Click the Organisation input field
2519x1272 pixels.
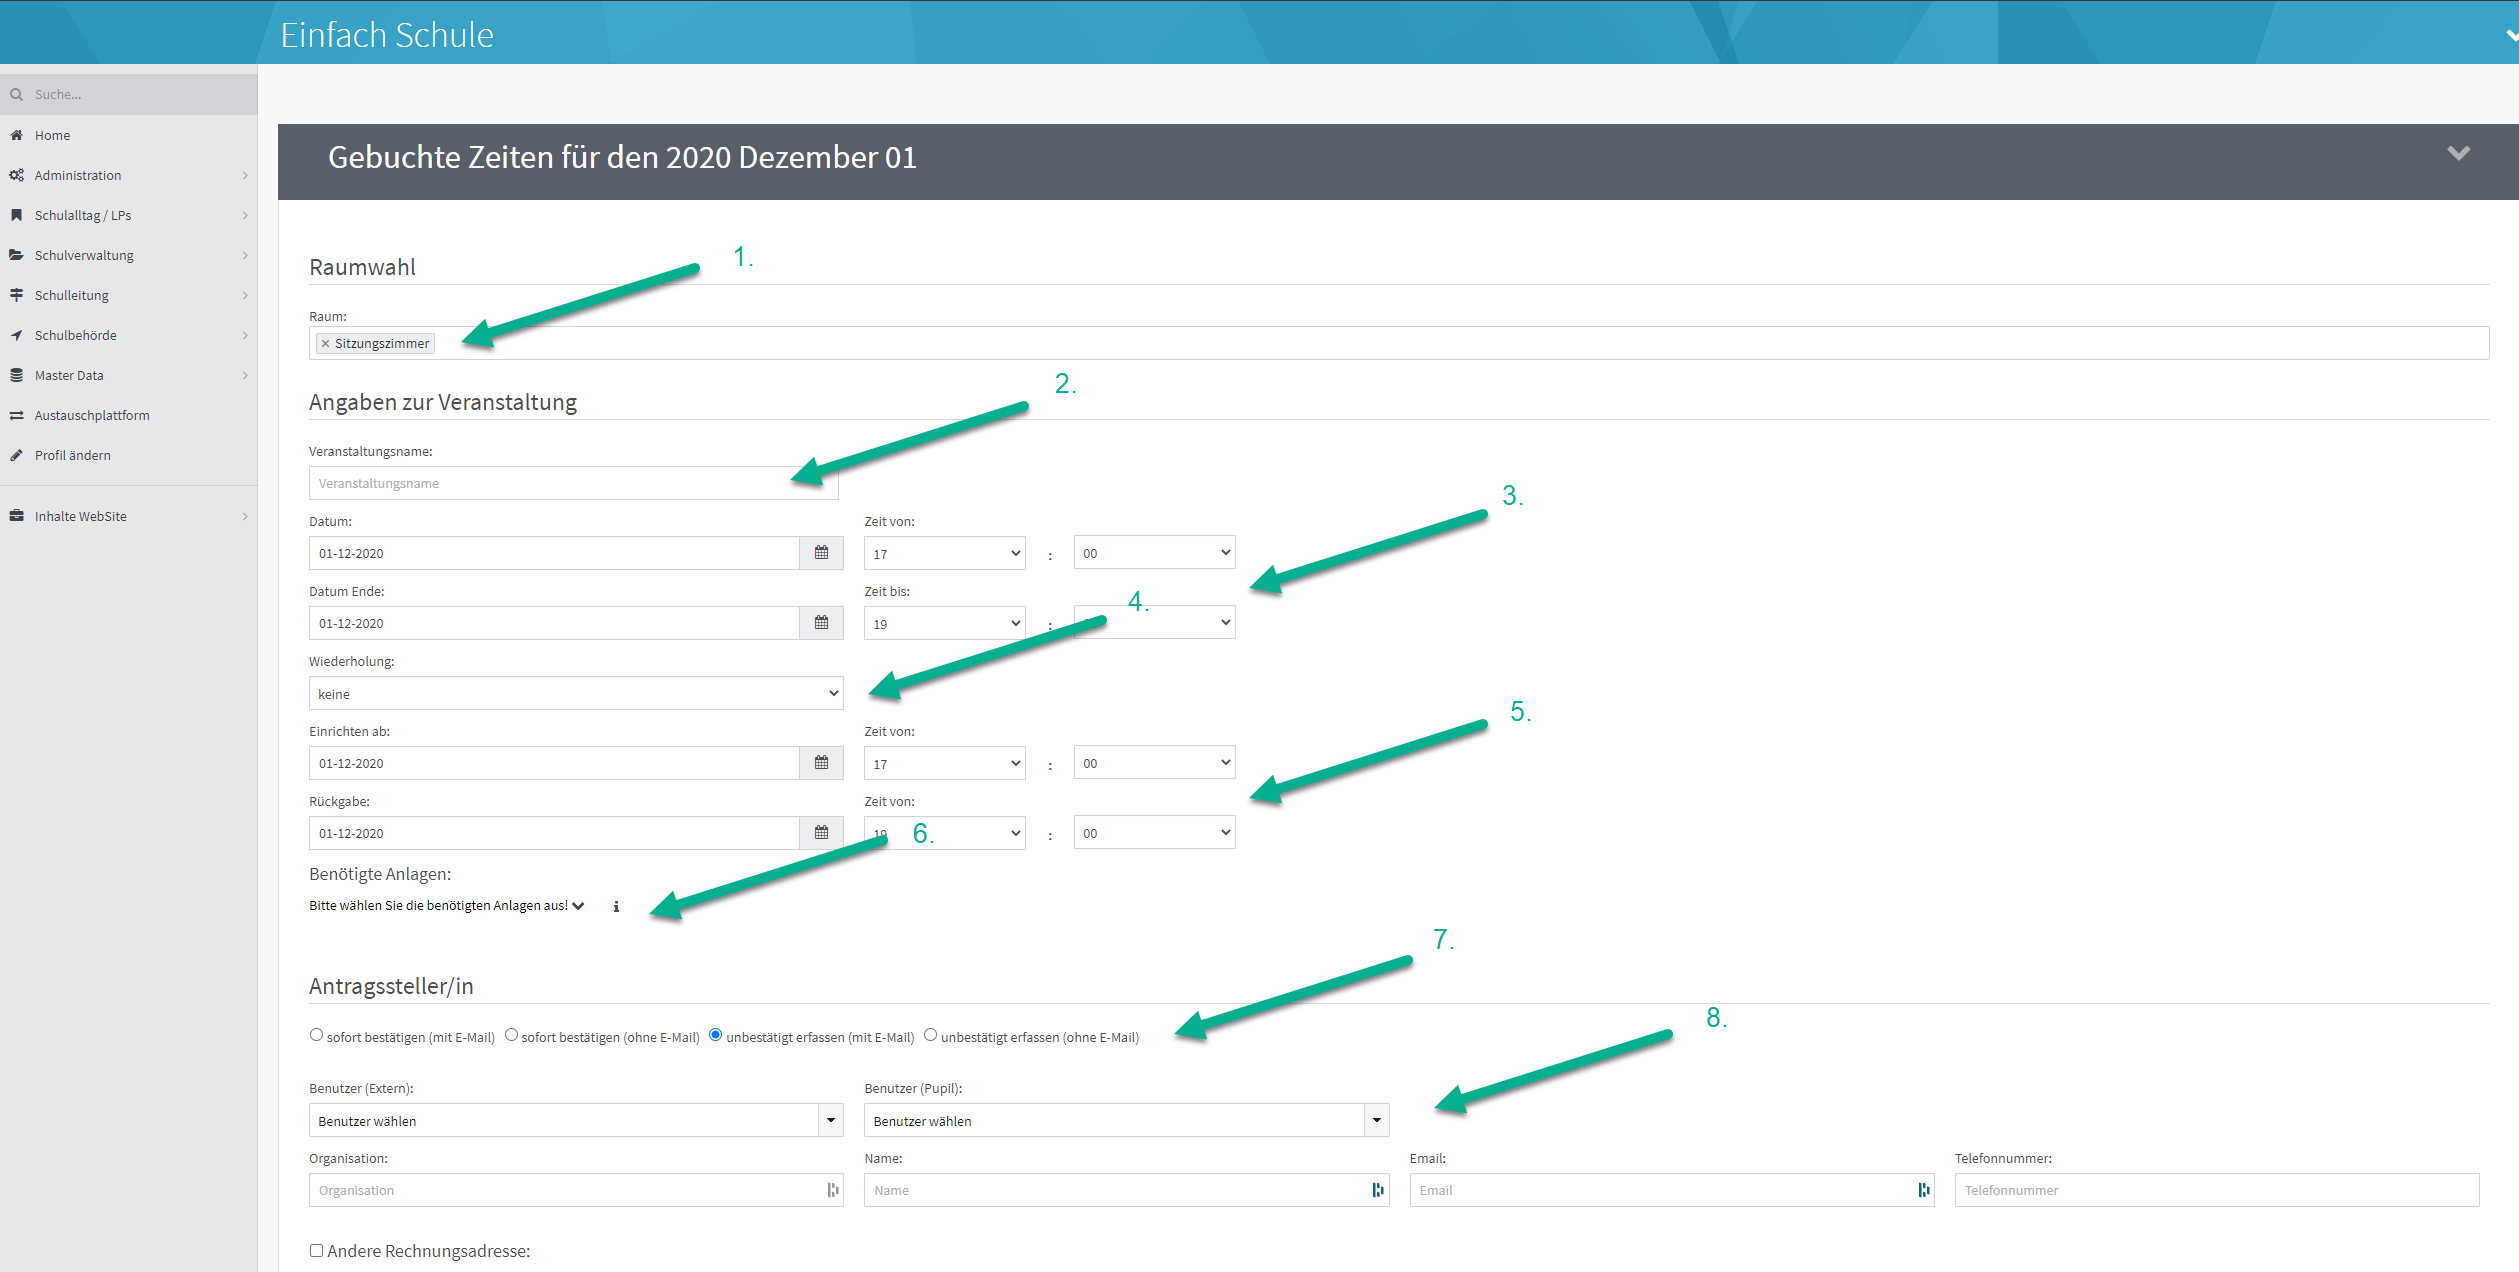pos(576,1190)
